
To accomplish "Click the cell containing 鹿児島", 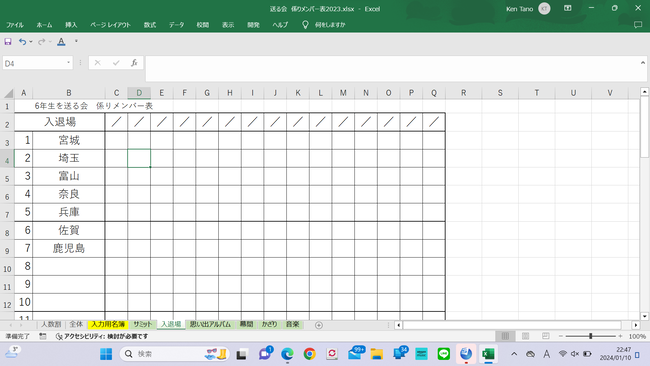I will pyautogui.click(x=69, y=248).
